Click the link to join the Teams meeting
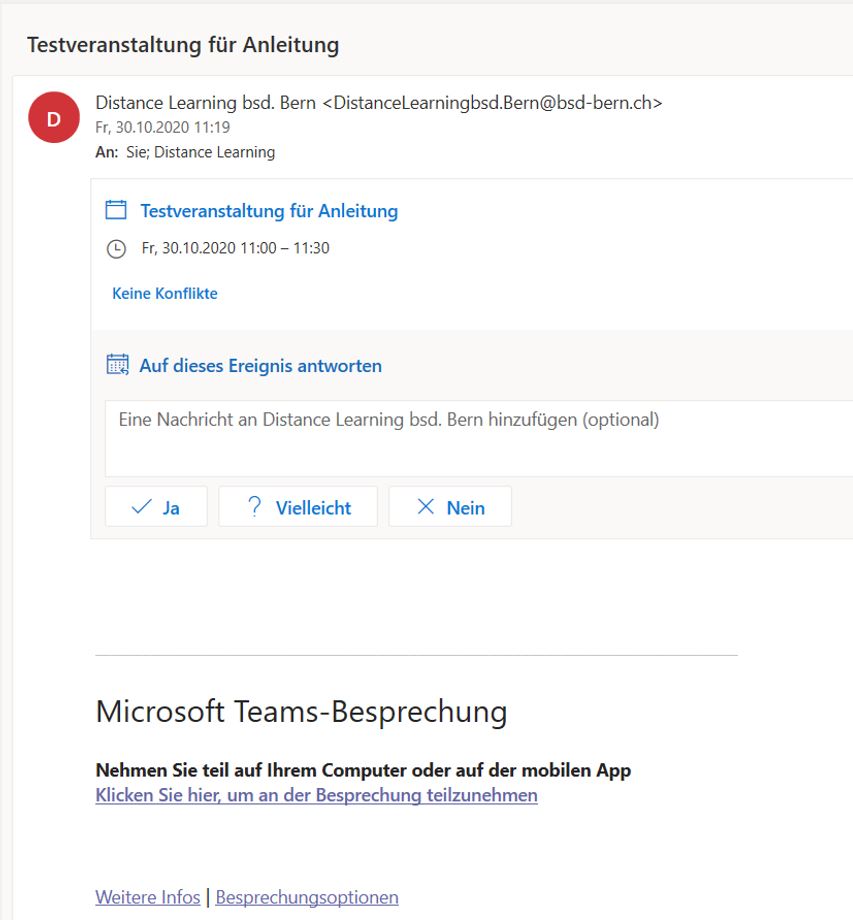Screen dimensions: 853x920 pyautogui.click(x=316, y=795)
